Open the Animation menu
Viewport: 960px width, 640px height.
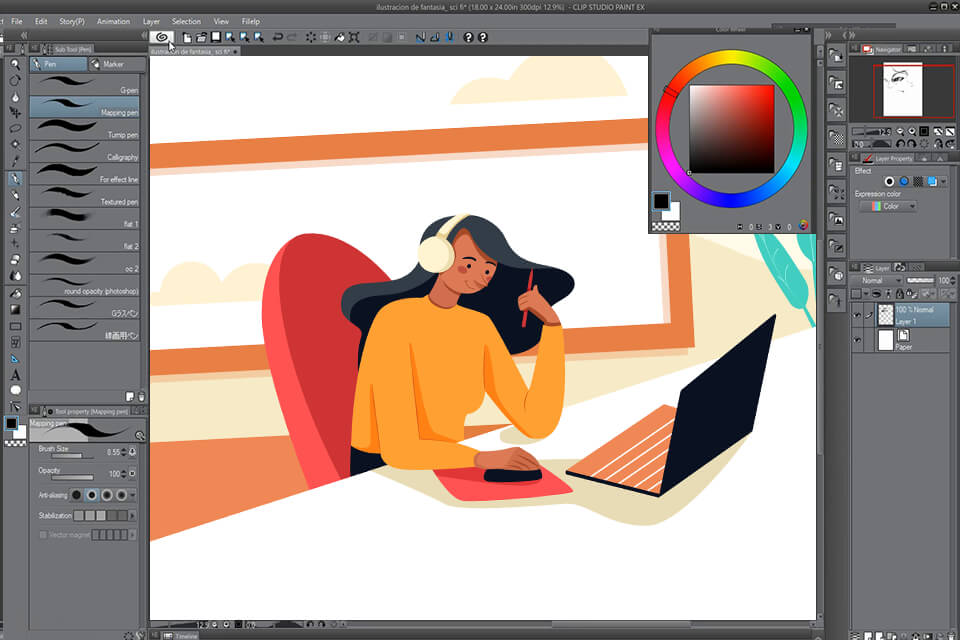113,21
